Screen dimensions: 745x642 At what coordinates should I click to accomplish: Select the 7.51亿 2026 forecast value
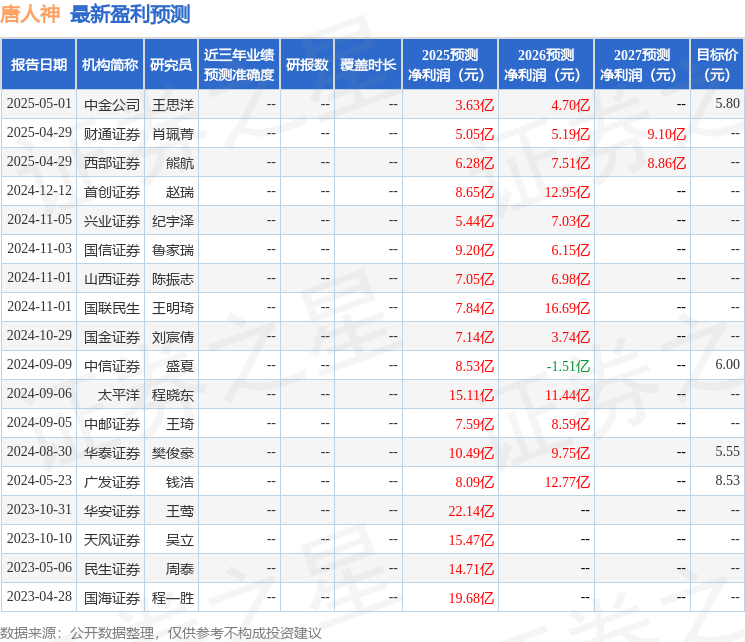point(570,163)
